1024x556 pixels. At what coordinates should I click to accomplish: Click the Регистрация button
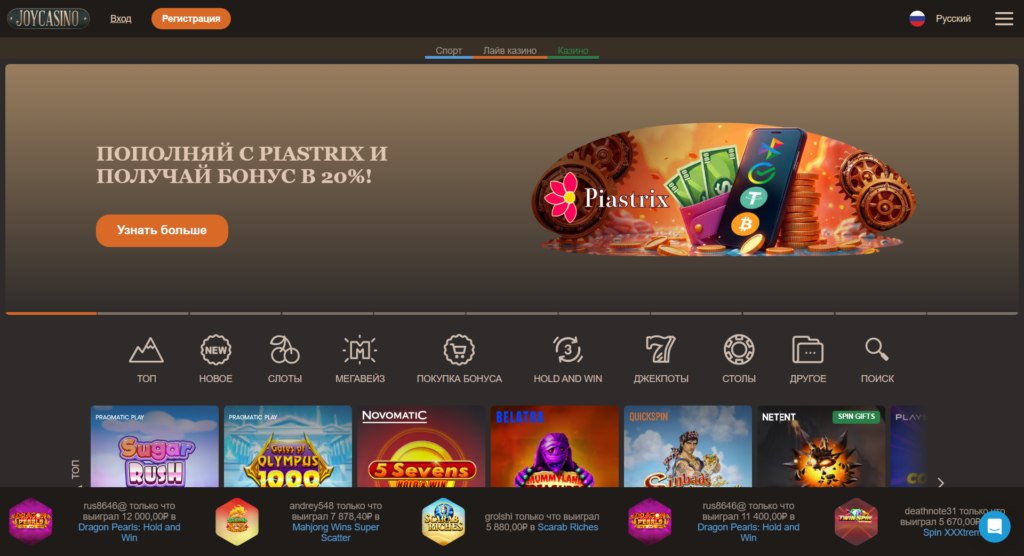point(191,18)
